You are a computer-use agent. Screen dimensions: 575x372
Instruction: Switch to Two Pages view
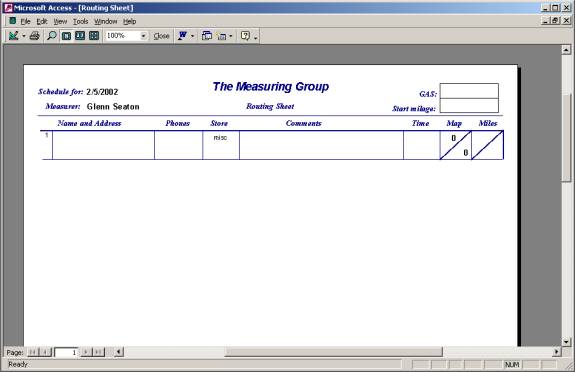coord(80,36)
